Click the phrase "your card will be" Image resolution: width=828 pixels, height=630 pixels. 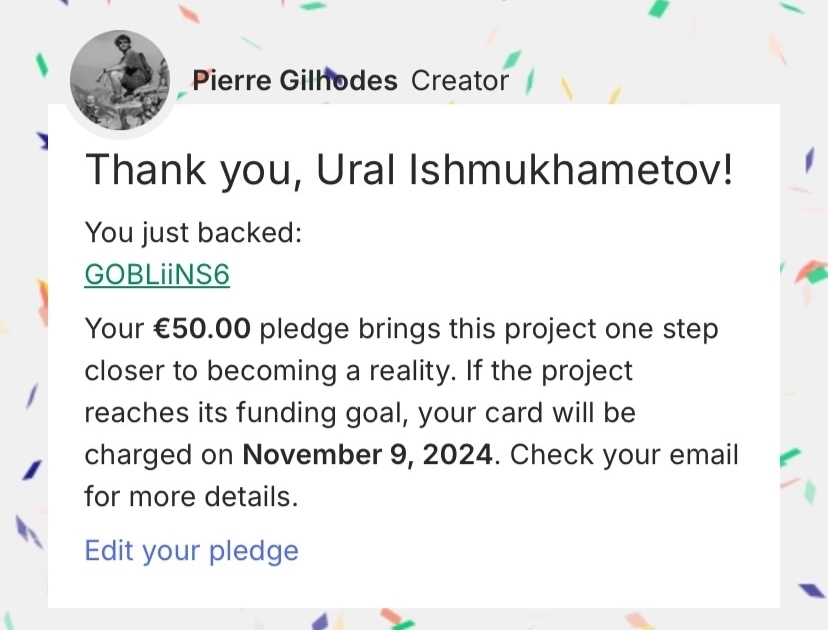point(527,412)
